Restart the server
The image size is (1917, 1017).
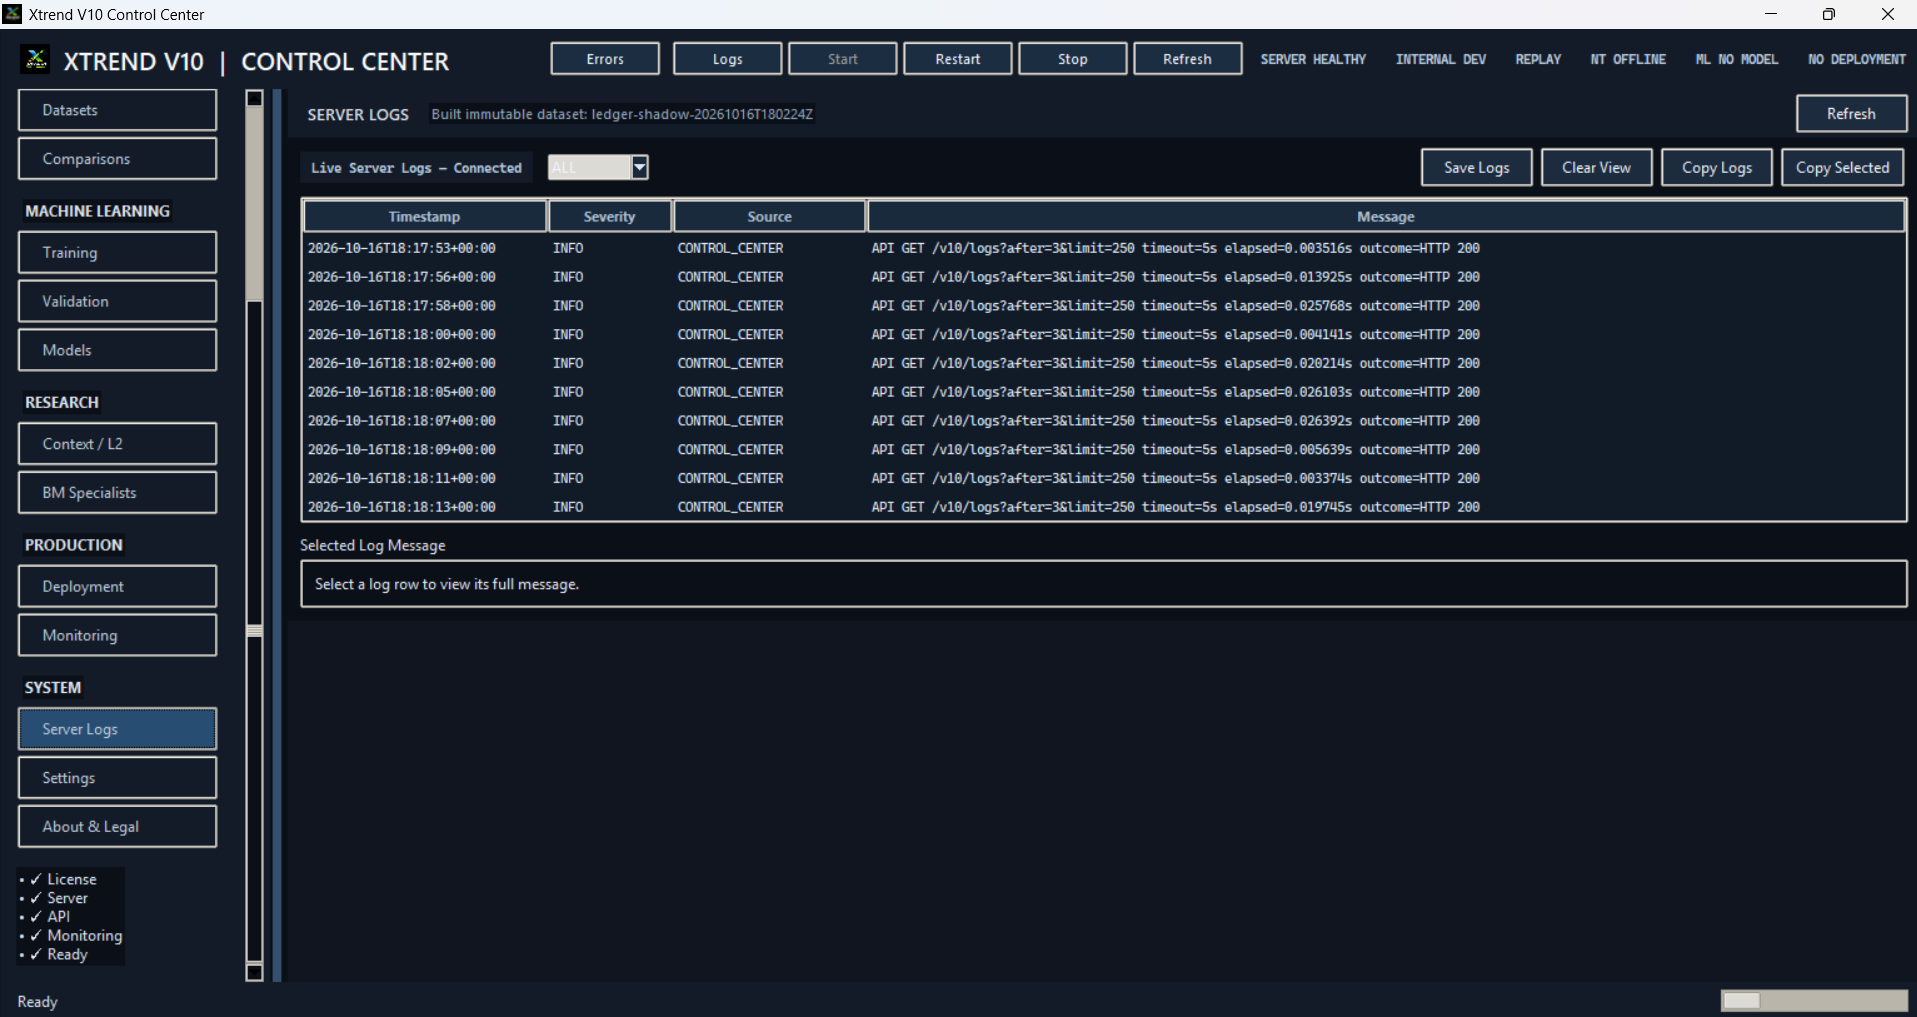pyautogui.click(x=958, y=59)
